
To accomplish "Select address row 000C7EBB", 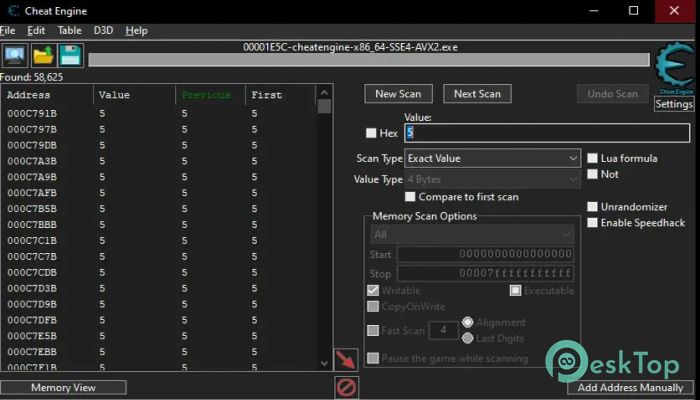I will click(x=159, y=352).
